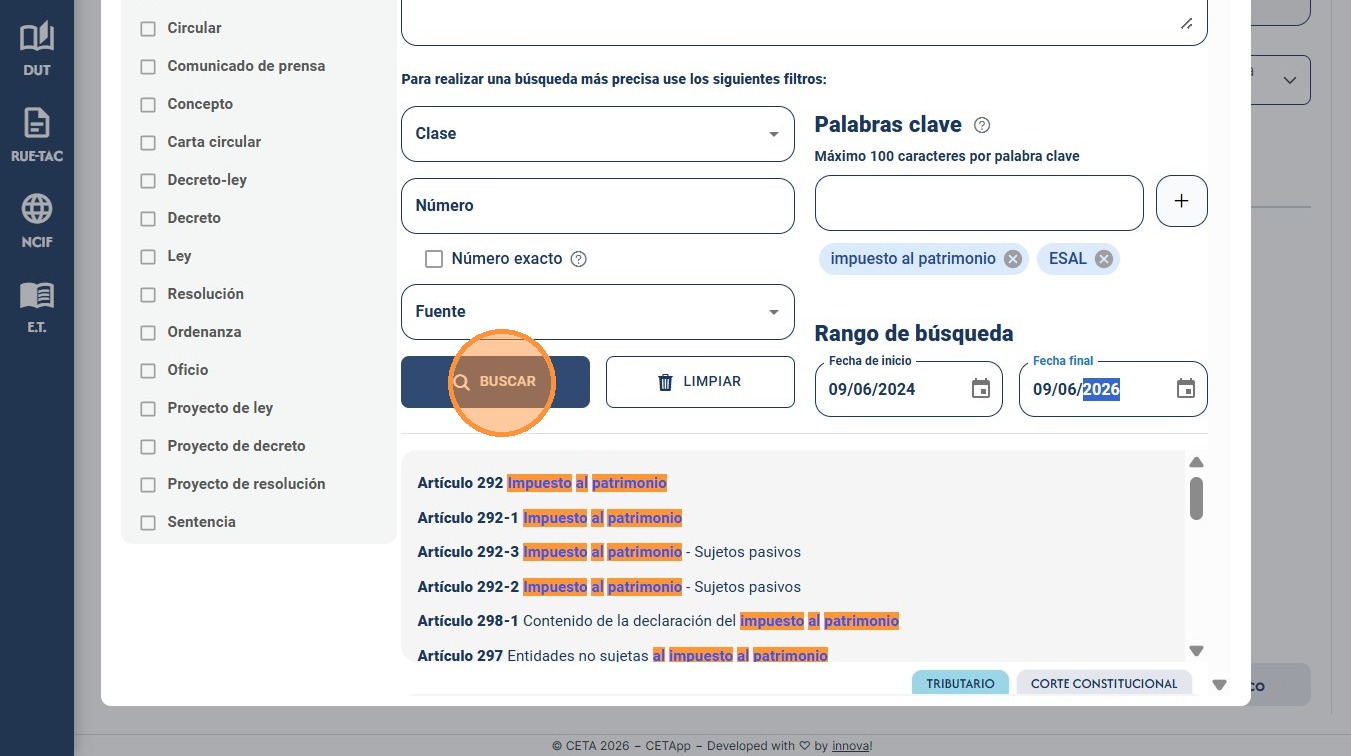This screenshot has height=756, width=1351.
Task: Open calendar for Fecha final
Action: (x=1186, y=389)
